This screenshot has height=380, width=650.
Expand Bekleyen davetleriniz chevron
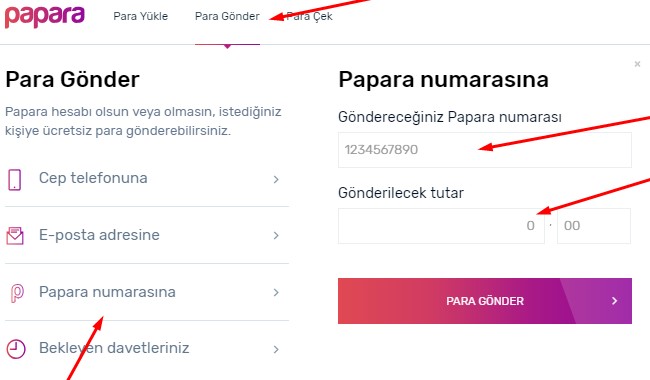pos(276,349)
